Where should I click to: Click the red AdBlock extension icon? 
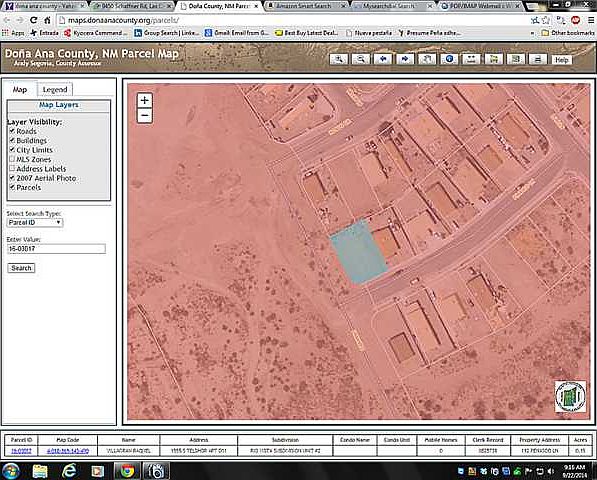pos(576,20)
